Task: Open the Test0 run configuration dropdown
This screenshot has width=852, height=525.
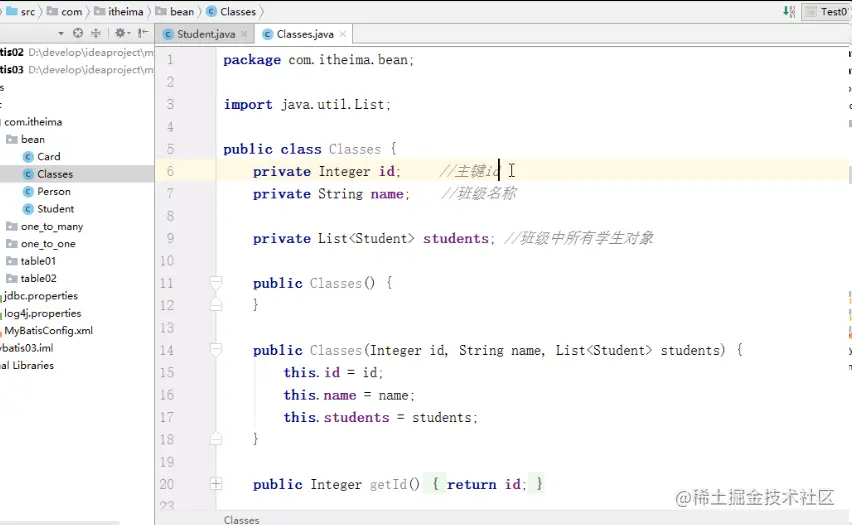Action: point(826,11)
